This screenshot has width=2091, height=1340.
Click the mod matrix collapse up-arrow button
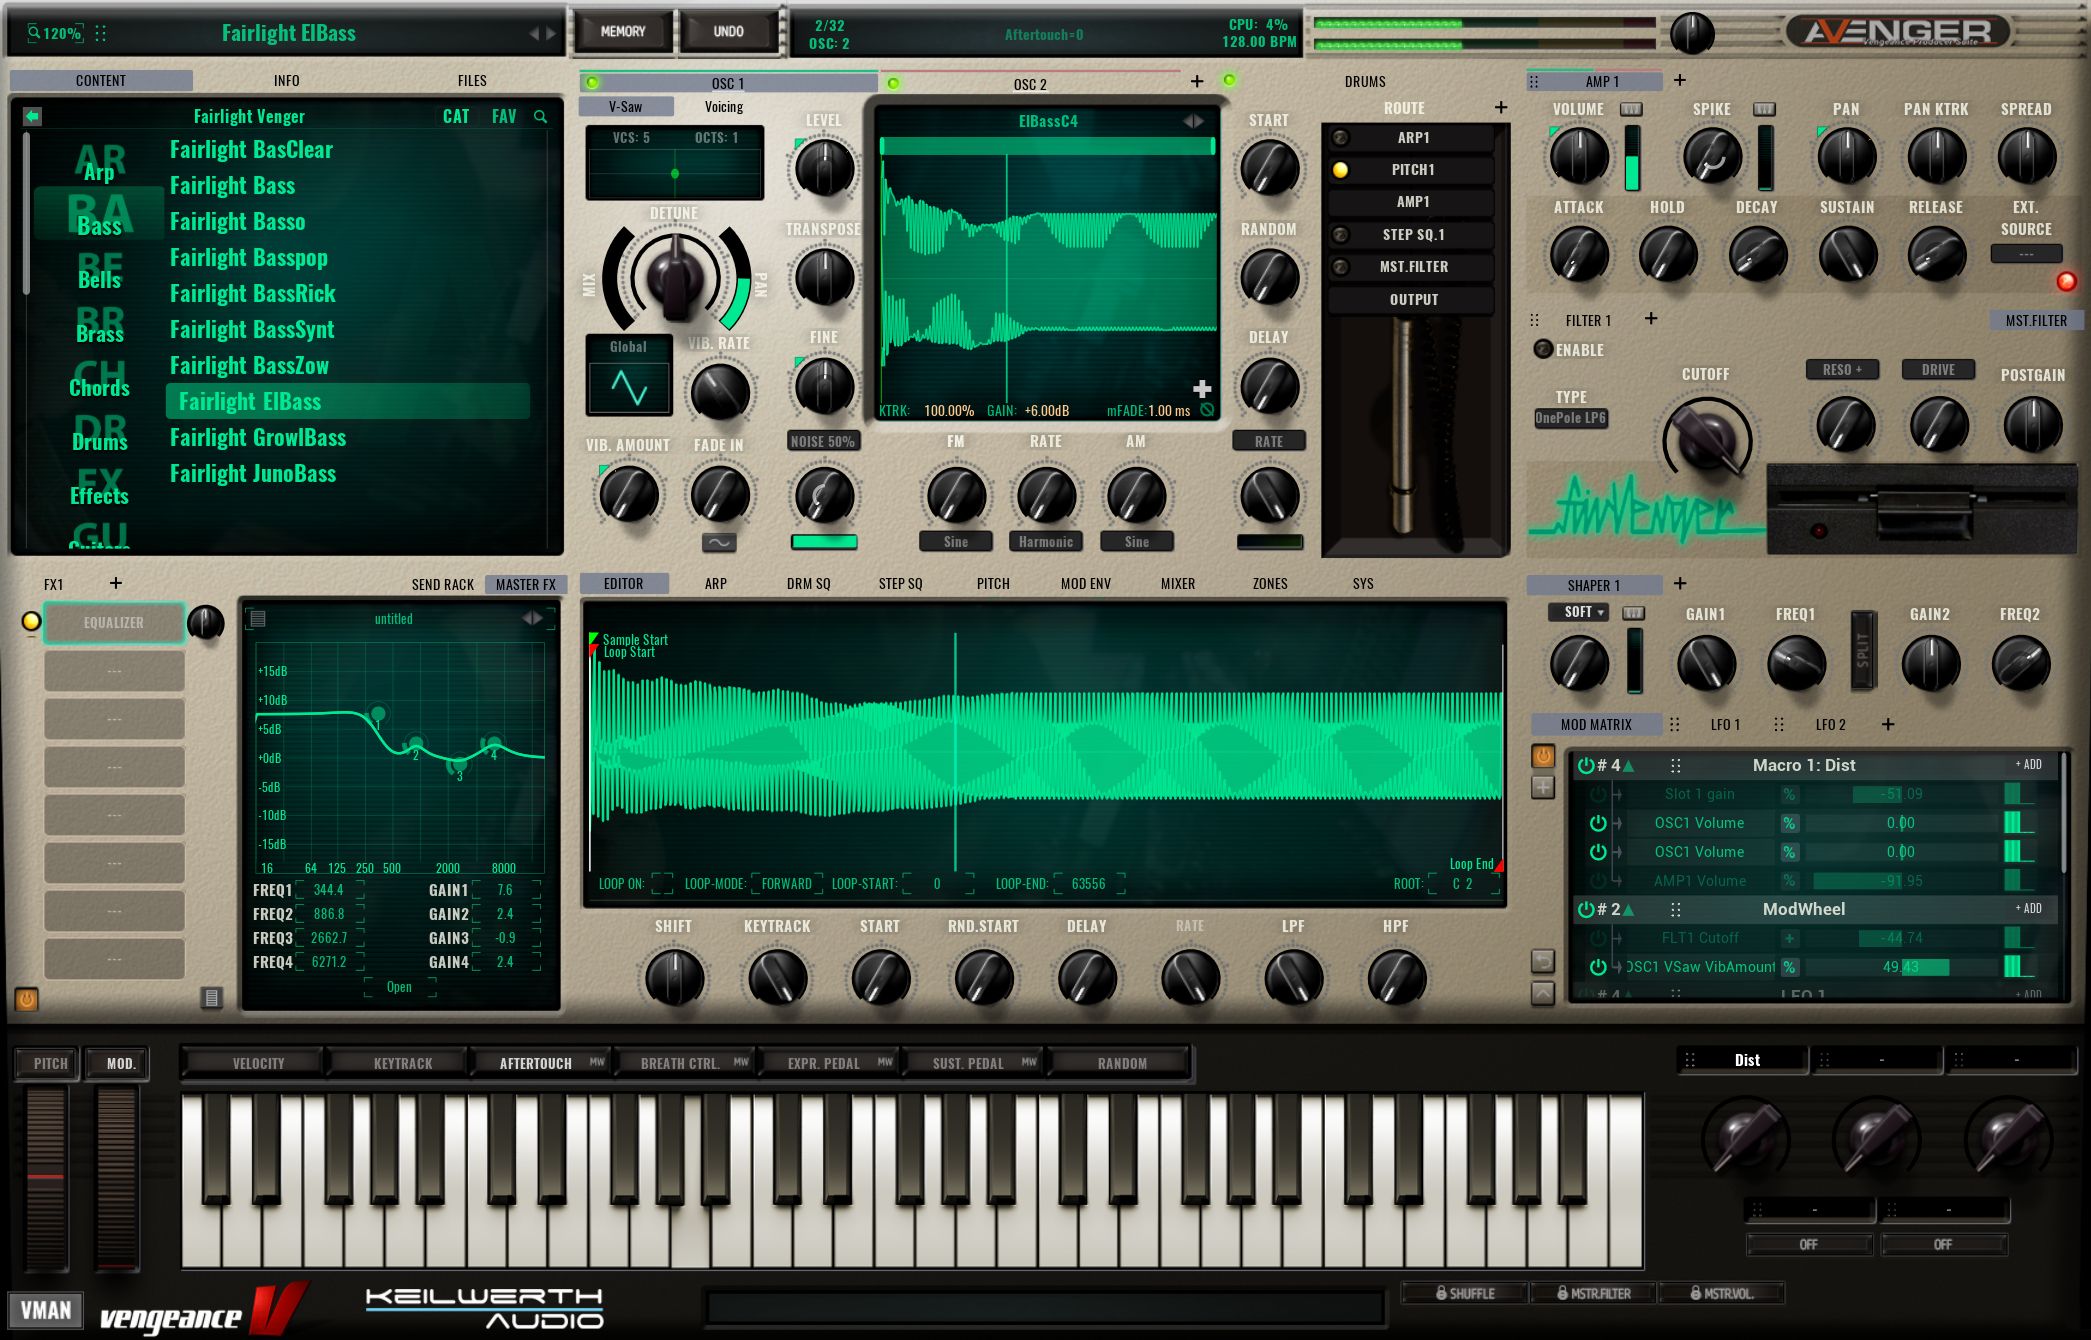(x=1543, y=993)
